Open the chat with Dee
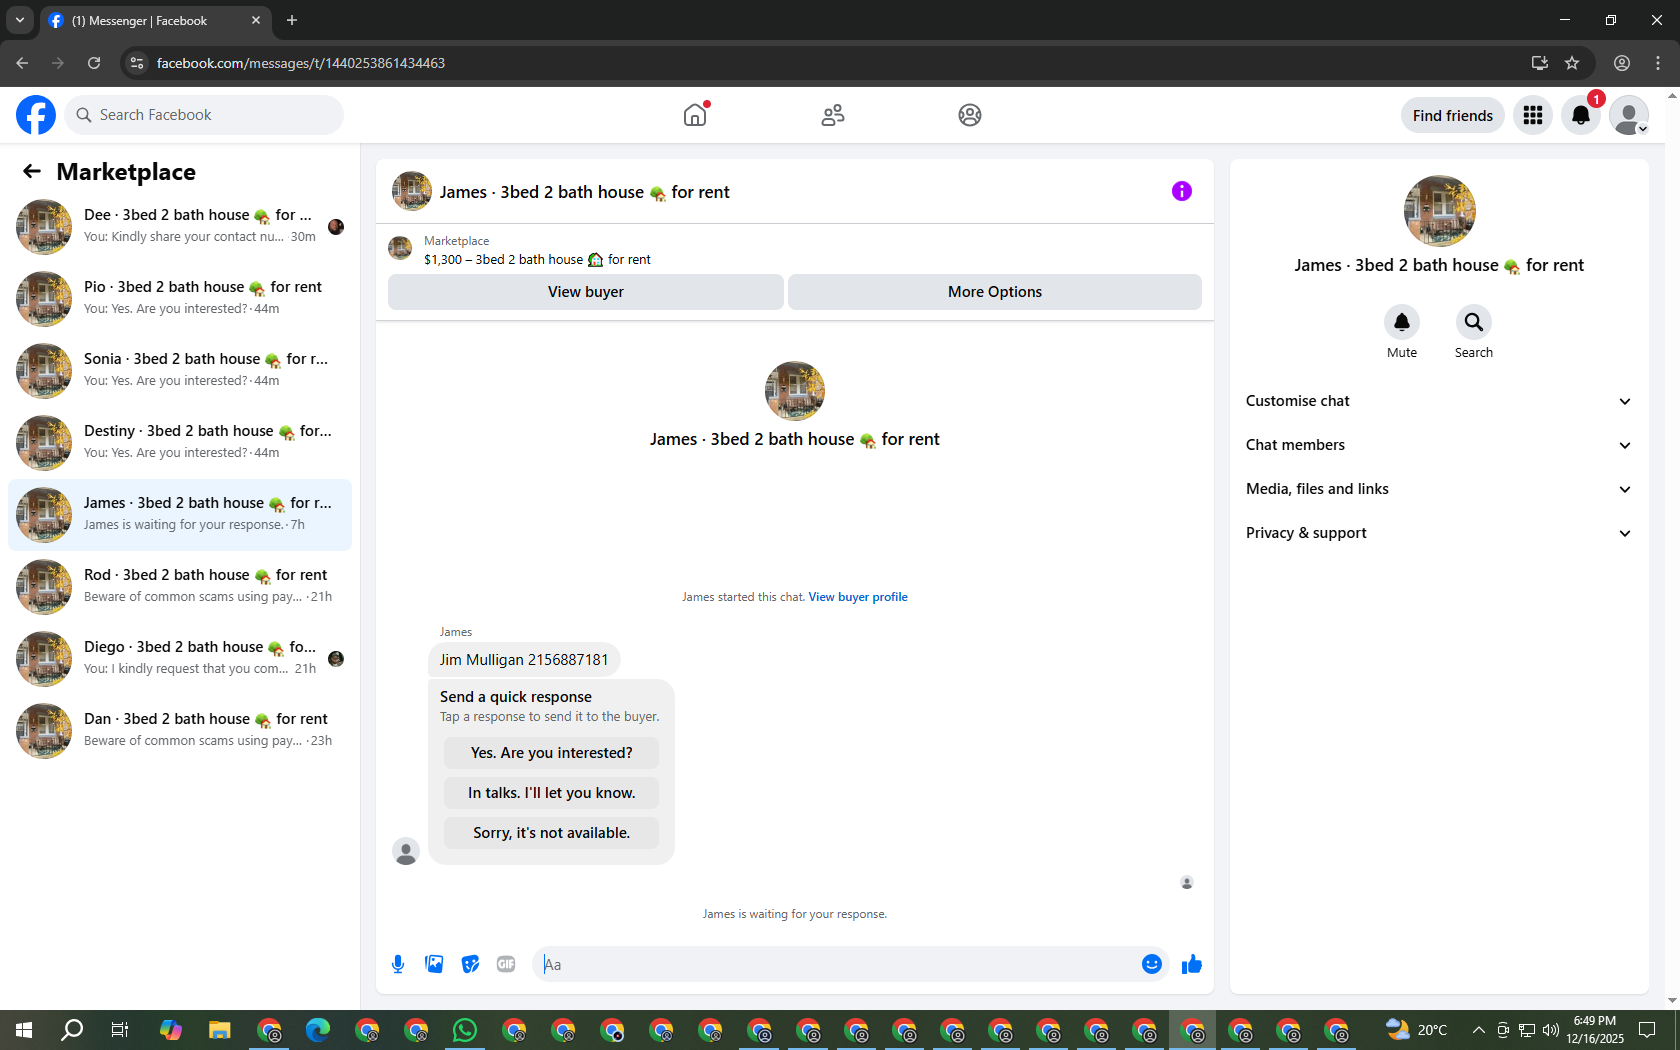 (x=180, y=227)
